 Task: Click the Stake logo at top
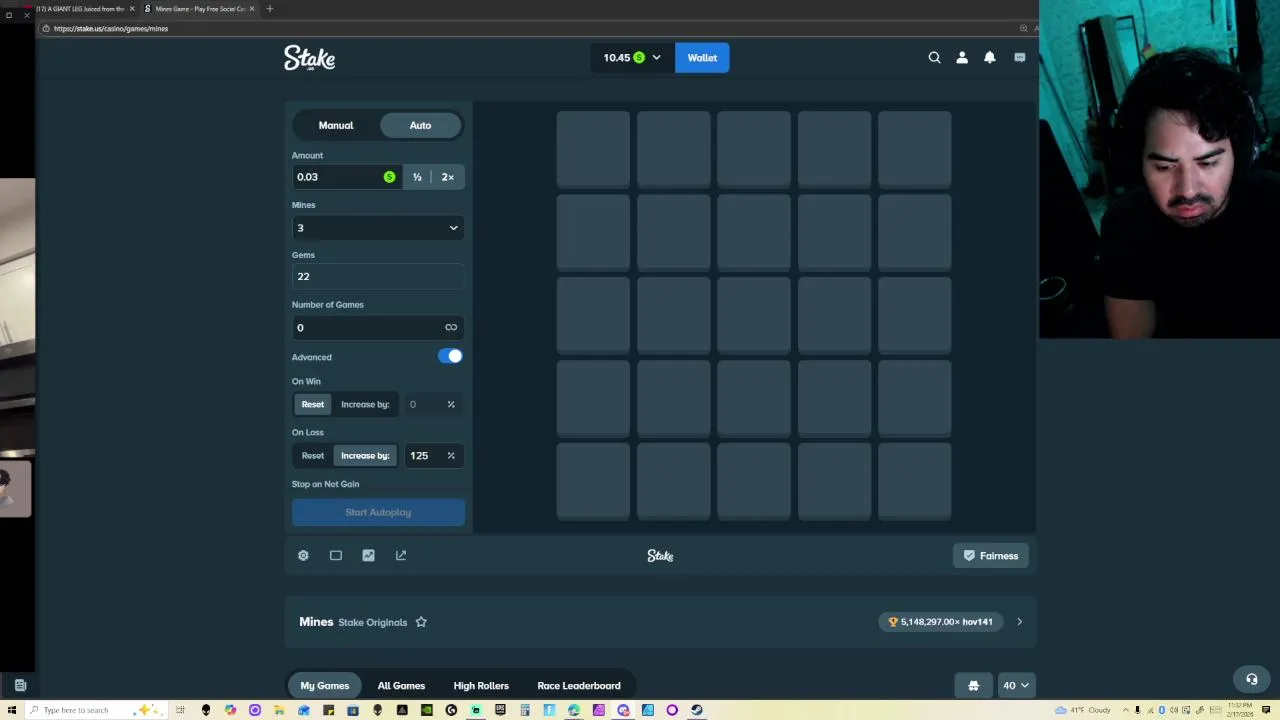(x=309, y=58)
